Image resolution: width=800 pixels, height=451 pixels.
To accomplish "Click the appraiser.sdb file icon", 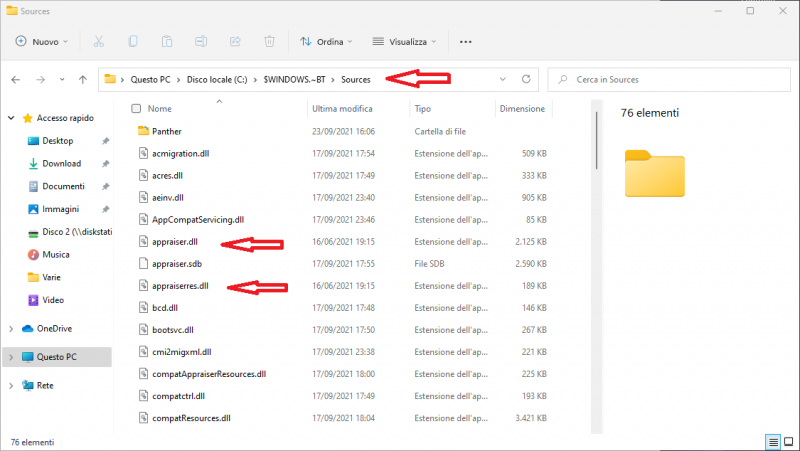I will click(143, 264).
